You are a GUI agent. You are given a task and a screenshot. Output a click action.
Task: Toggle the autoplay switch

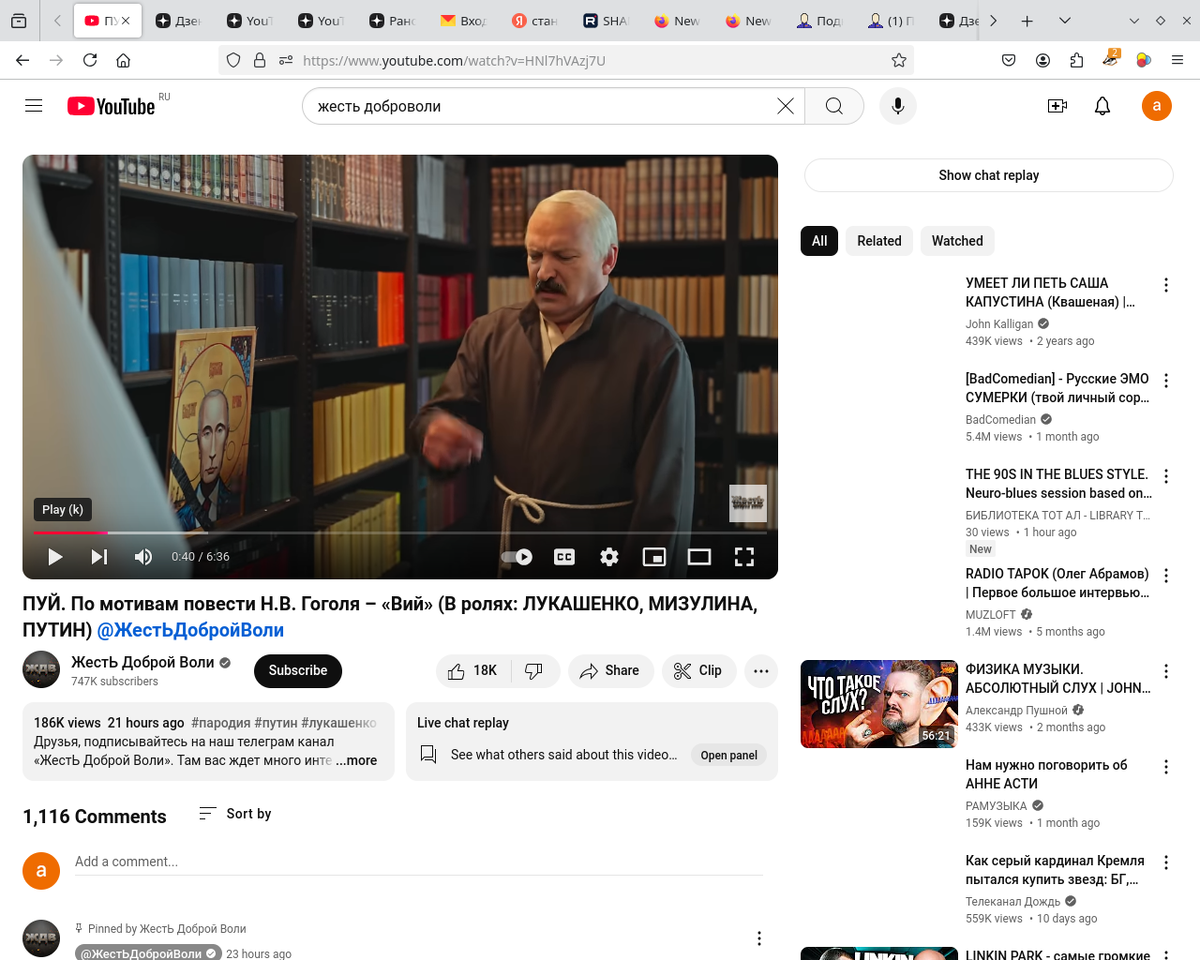click(517, 557)
